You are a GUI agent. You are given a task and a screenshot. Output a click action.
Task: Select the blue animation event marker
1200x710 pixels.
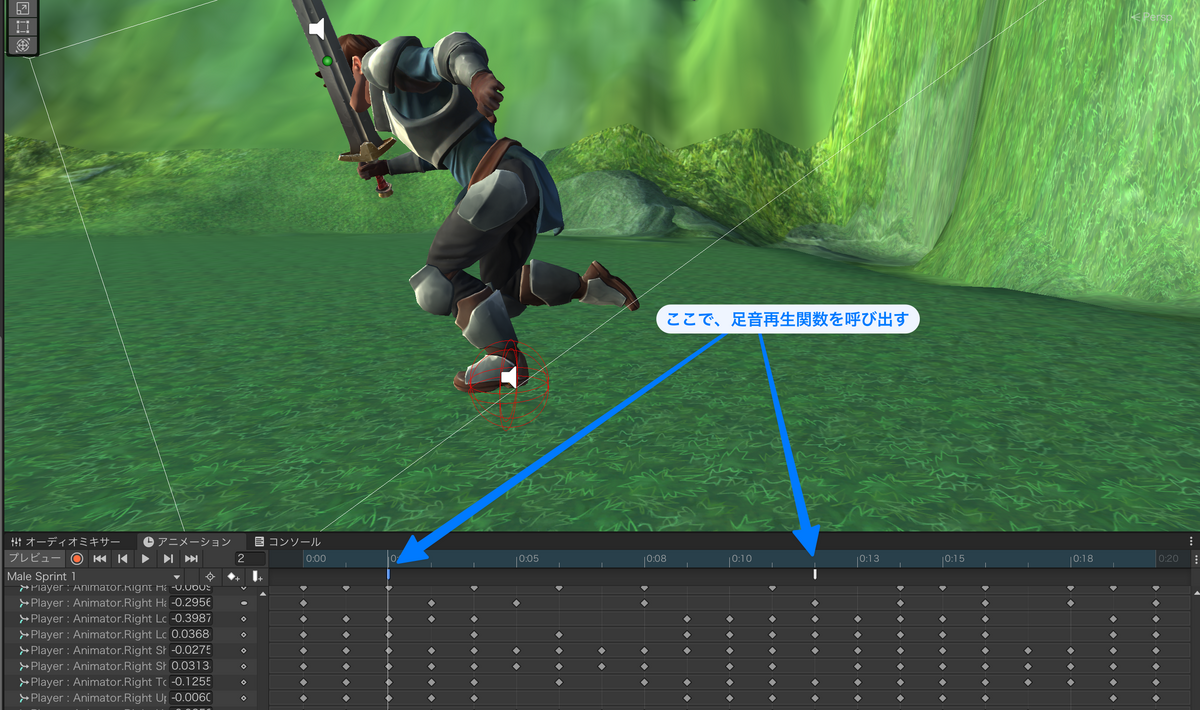(x=388, y=574)
